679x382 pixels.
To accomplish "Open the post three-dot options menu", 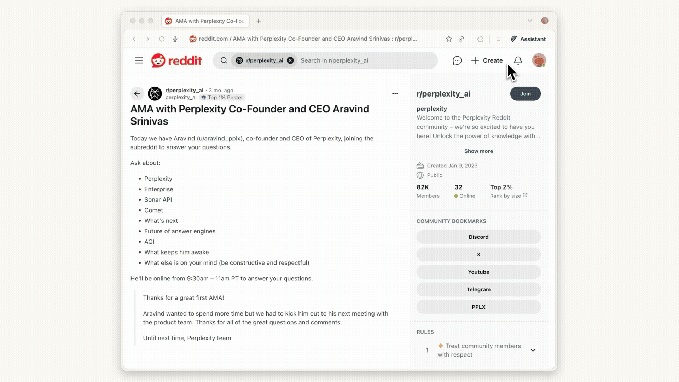I will point(395,94).
